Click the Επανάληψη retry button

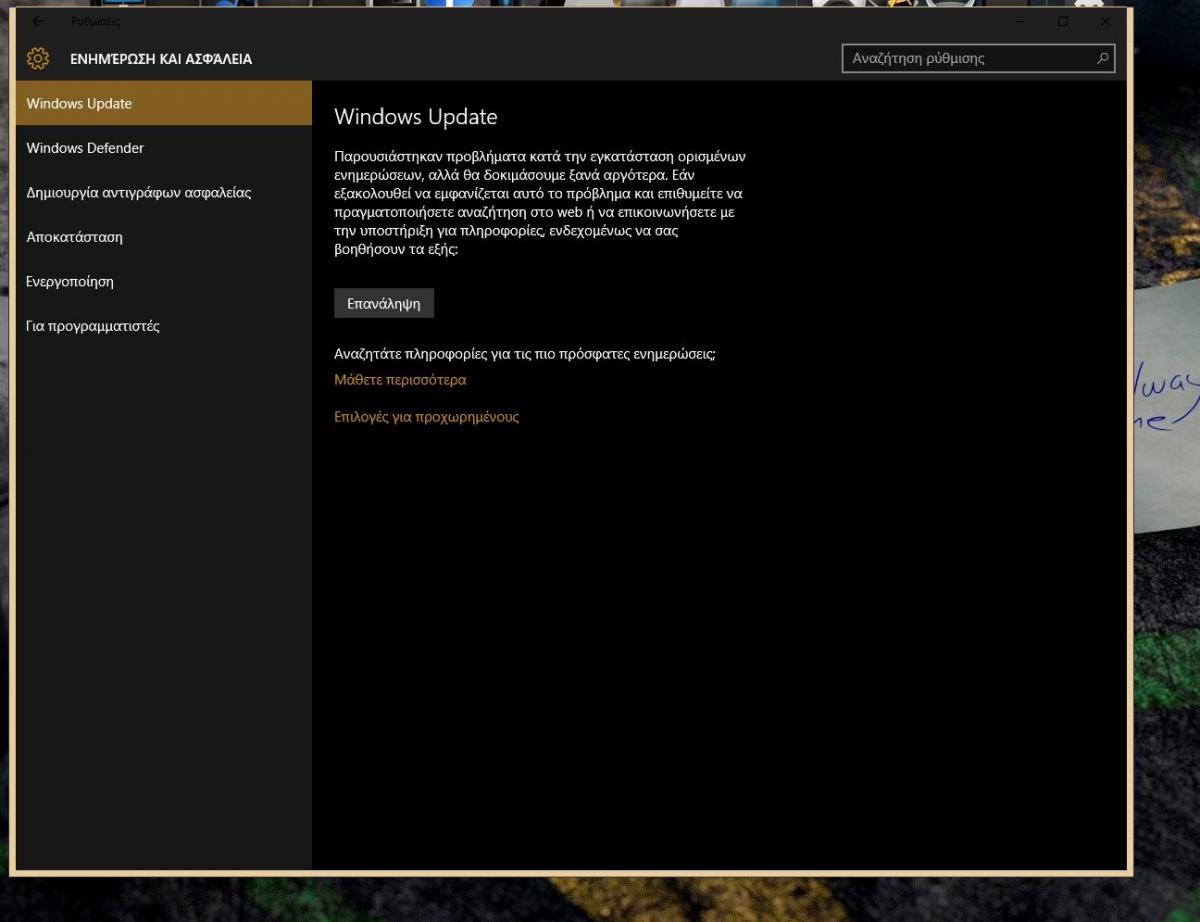pos(384,303)
